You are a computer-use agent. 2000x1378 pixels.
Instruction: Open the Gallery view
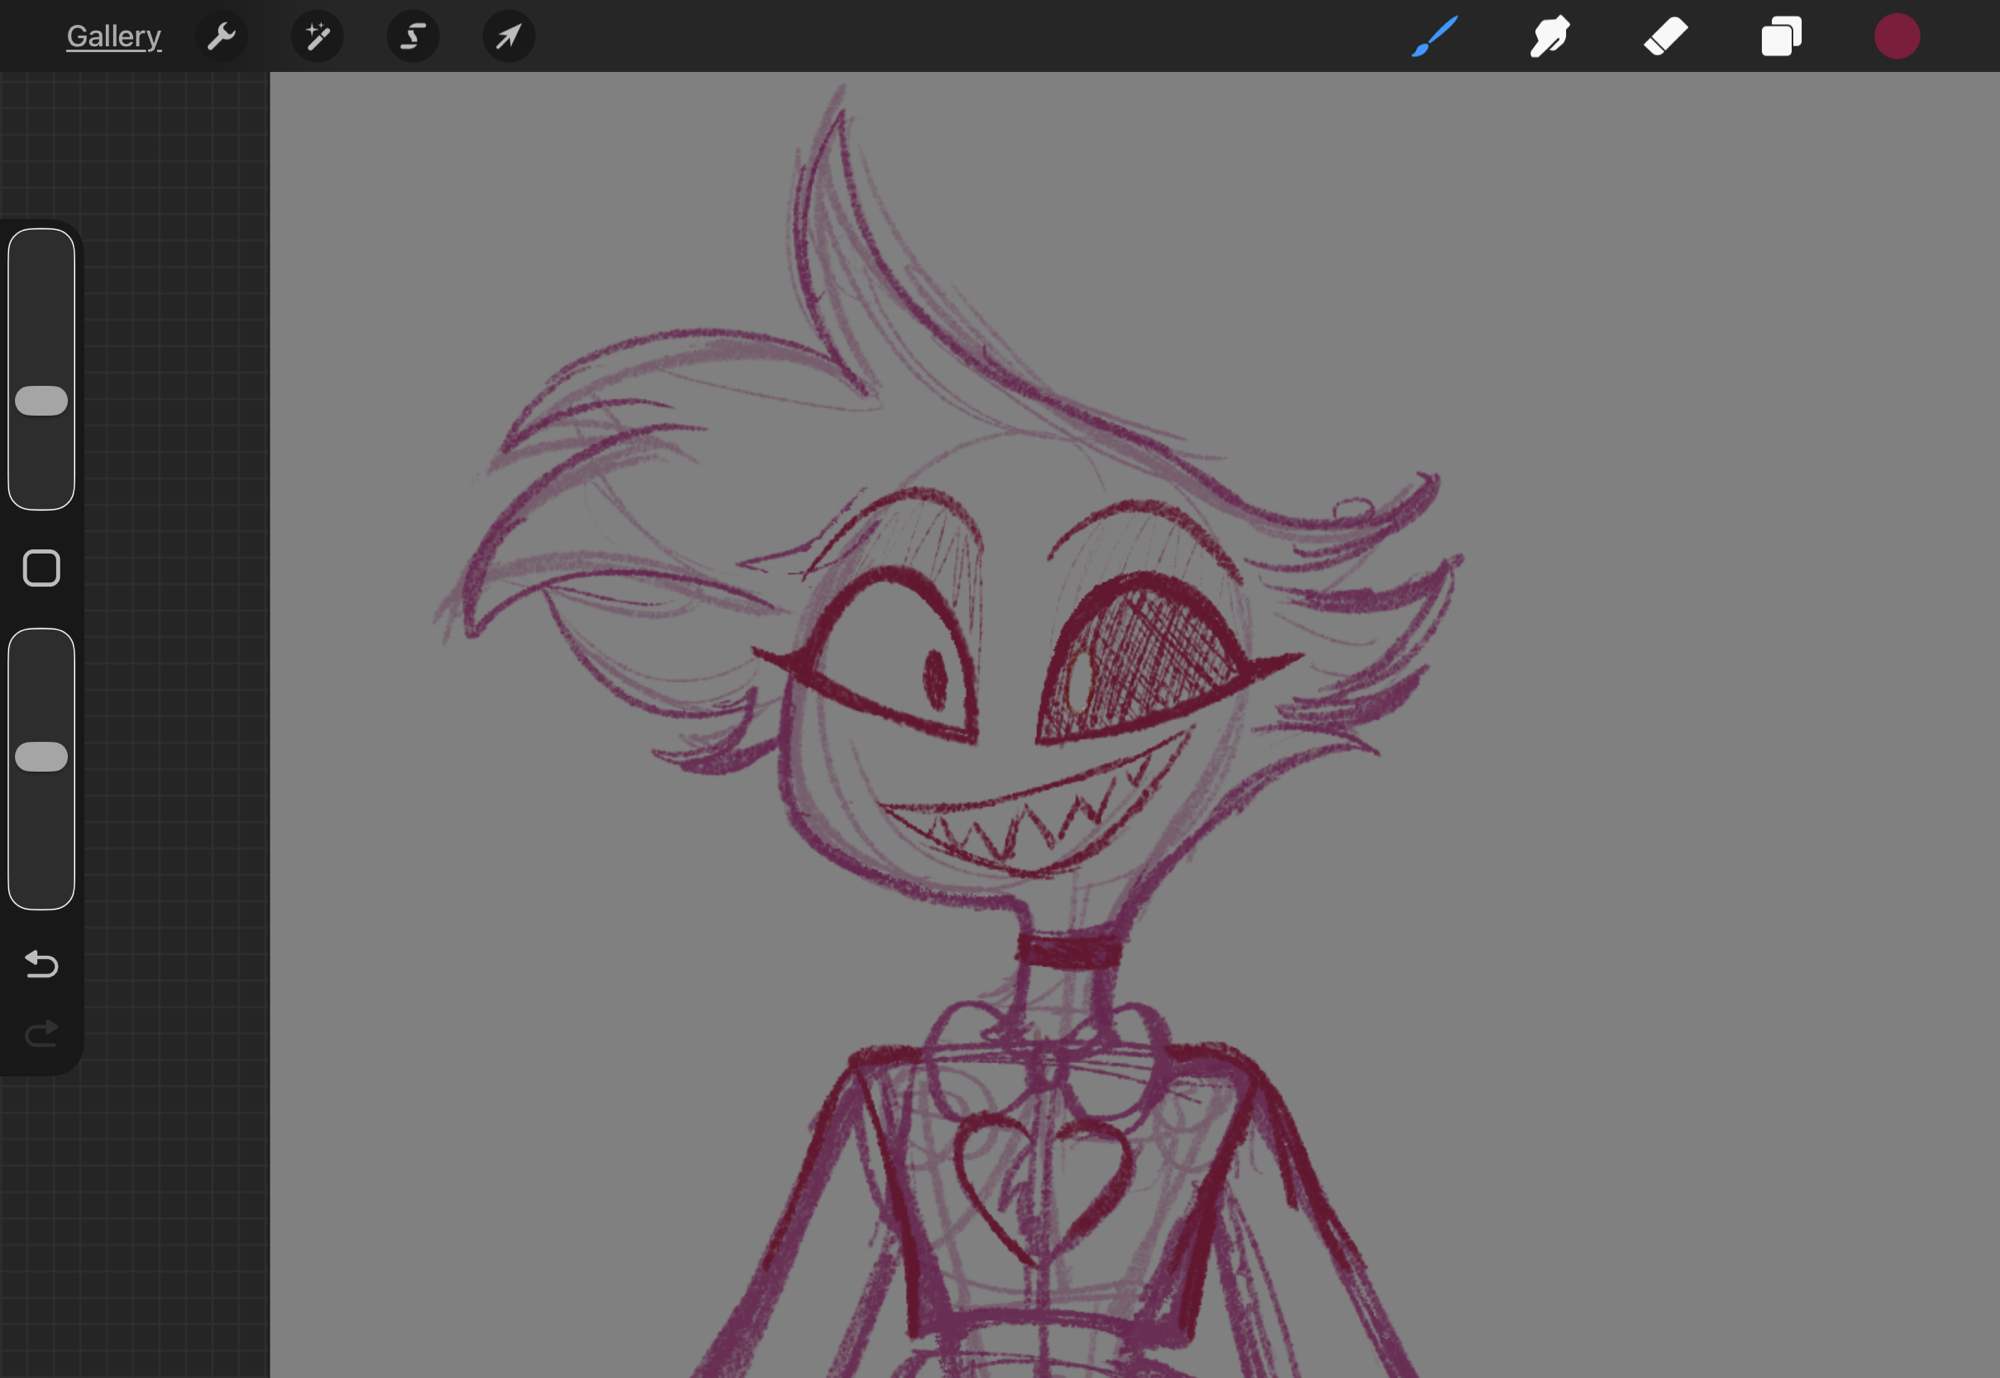tap(113, 37)
